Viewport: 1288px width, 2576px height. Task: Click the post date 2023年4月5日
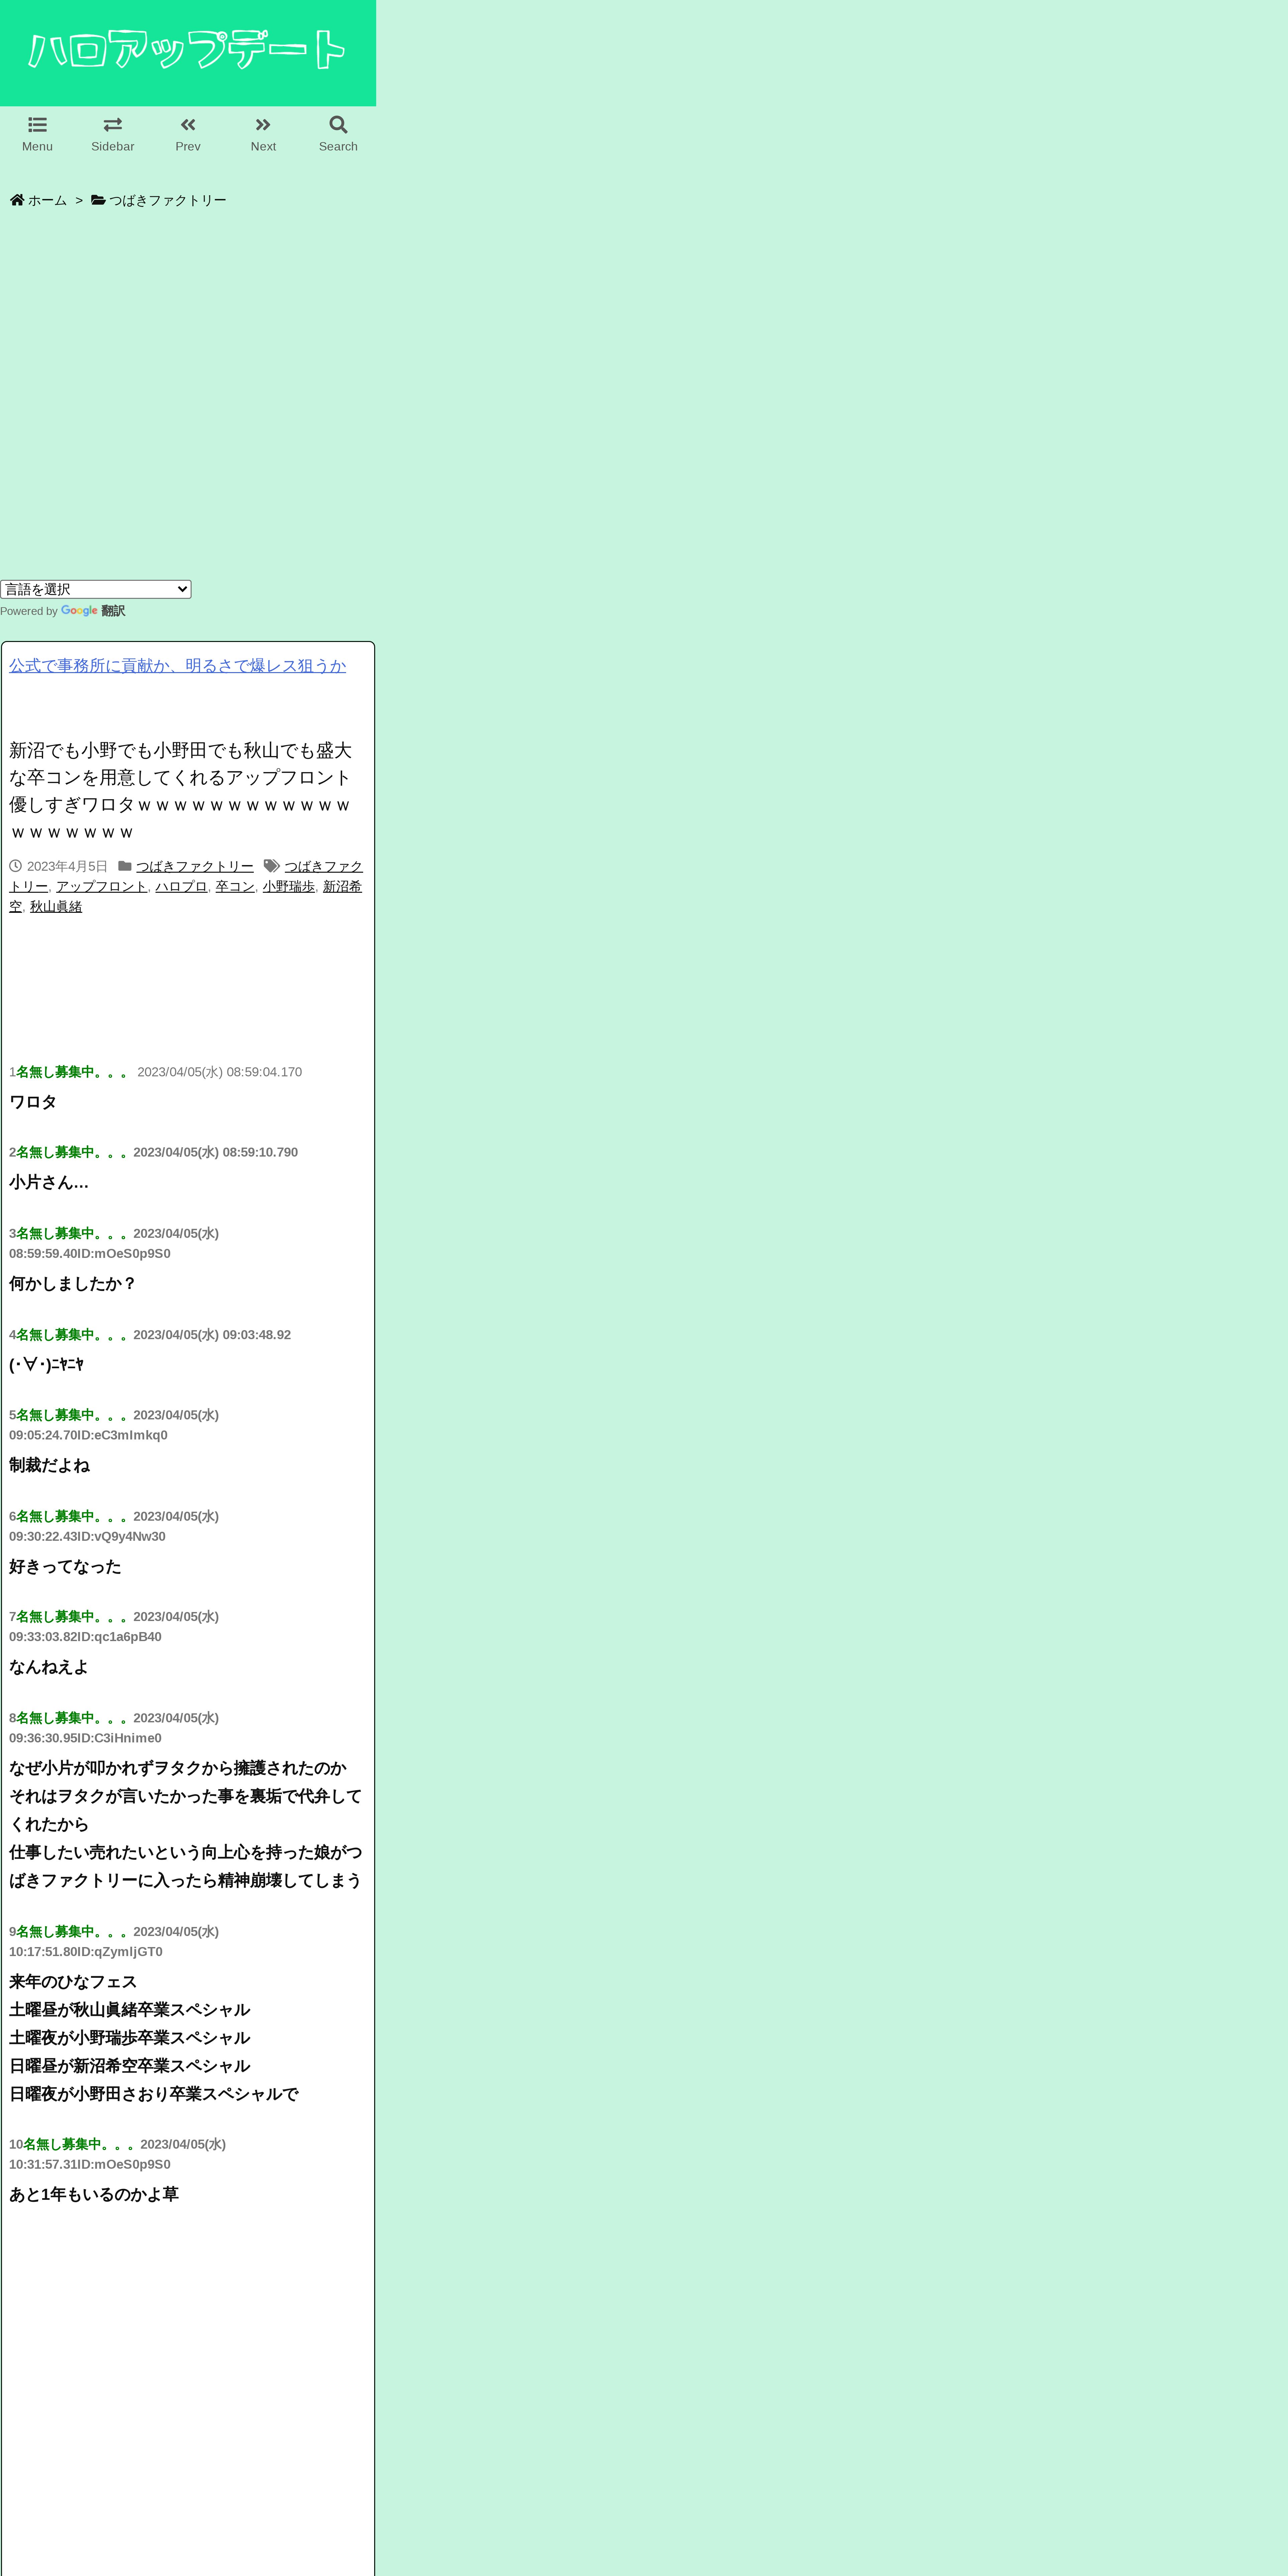pyautogui.click(x=67, y=866)
